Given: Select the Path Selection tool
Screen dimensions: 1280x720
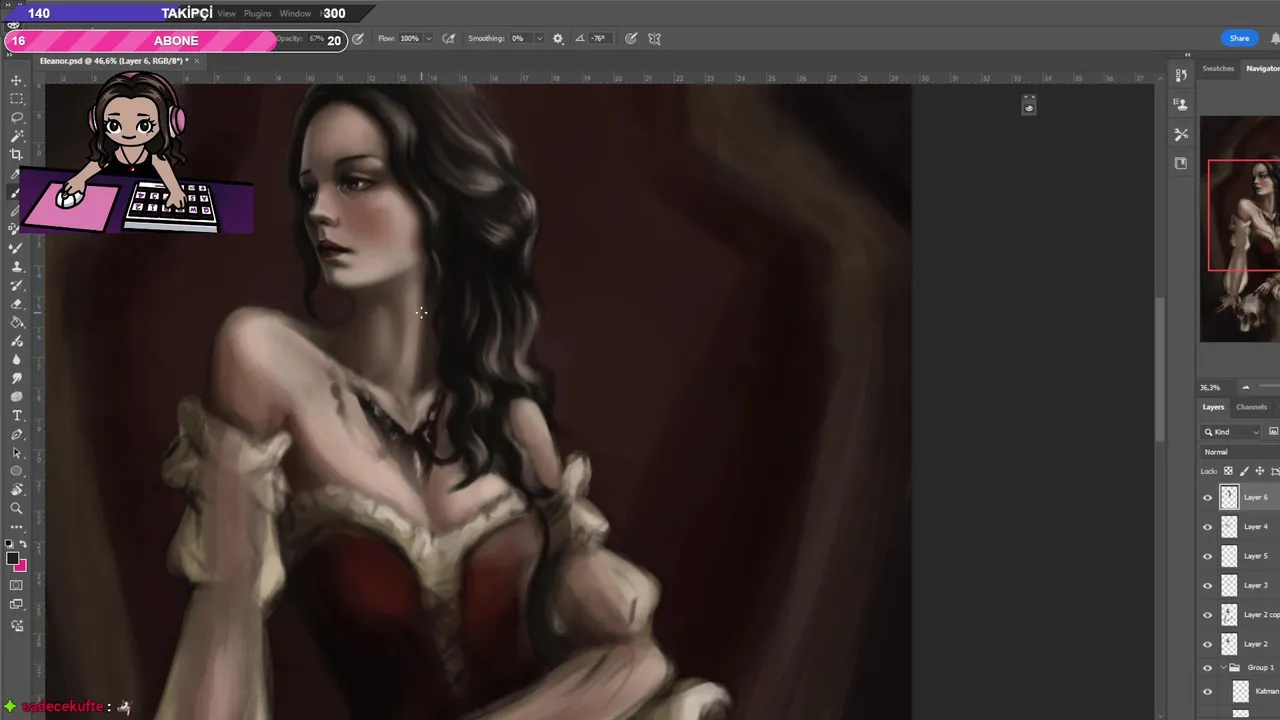Looking at the screenshot, I should tap(16, 453).
